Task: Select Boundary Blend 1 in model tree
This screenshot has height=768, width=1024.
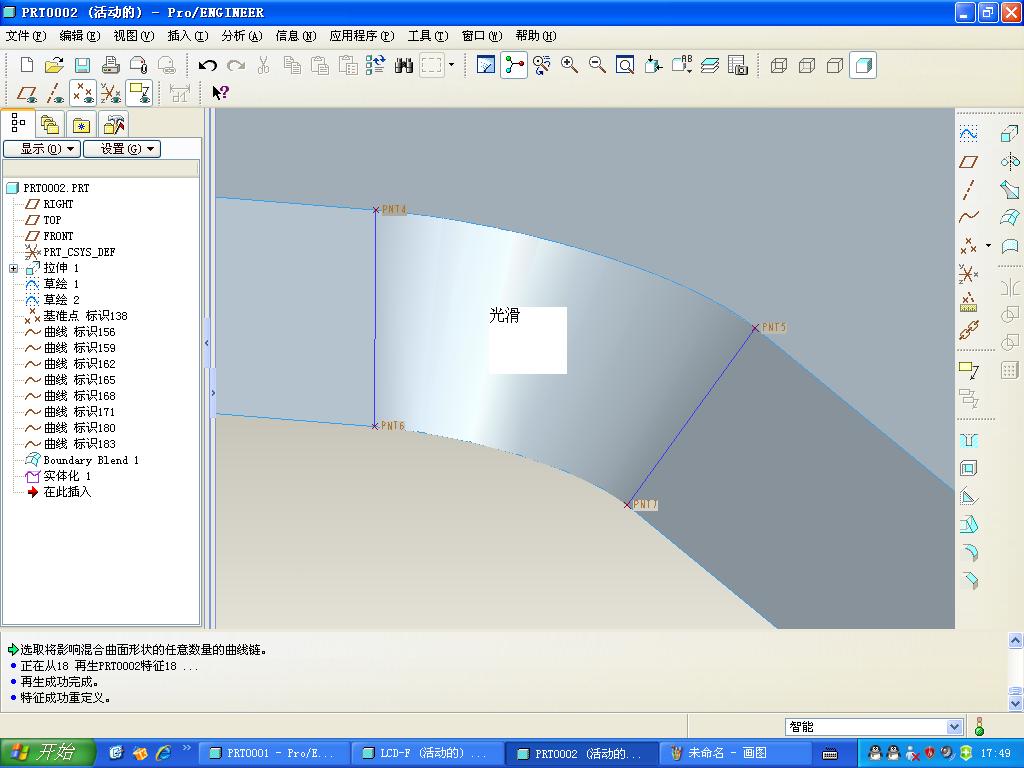Action: [82, 460]
